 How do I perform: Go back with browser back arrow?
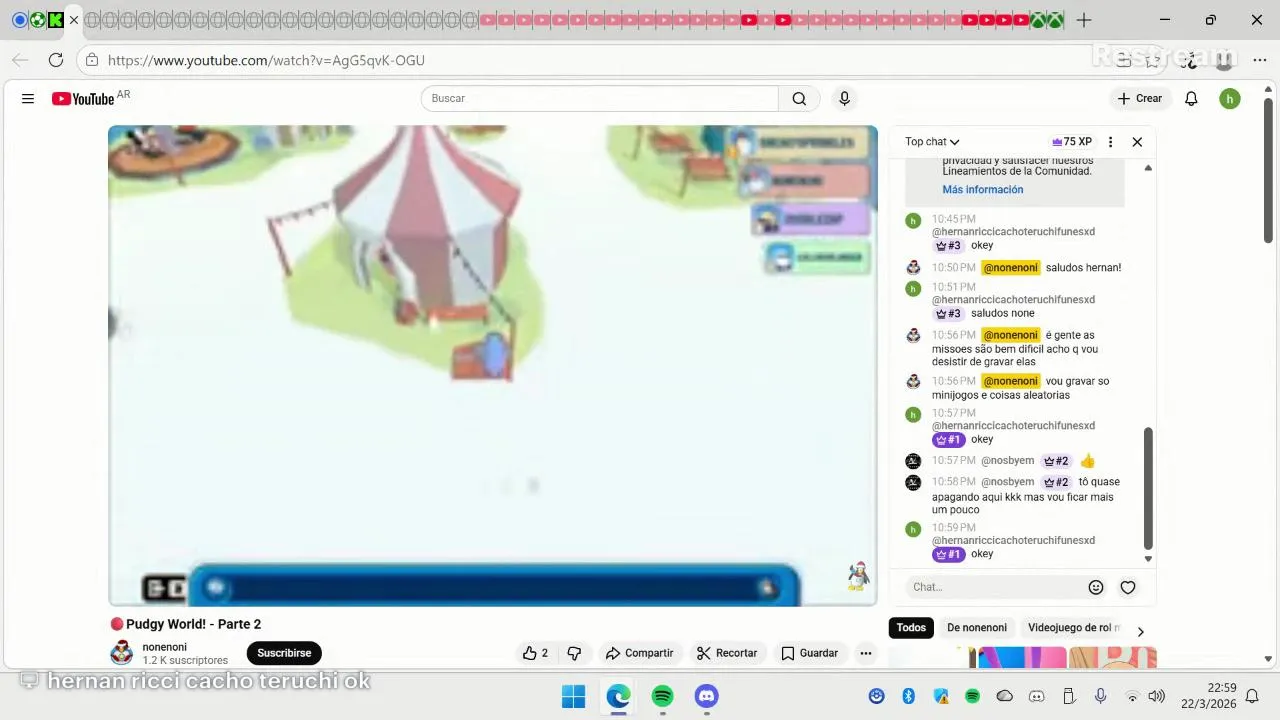click(x=20, y=60)
